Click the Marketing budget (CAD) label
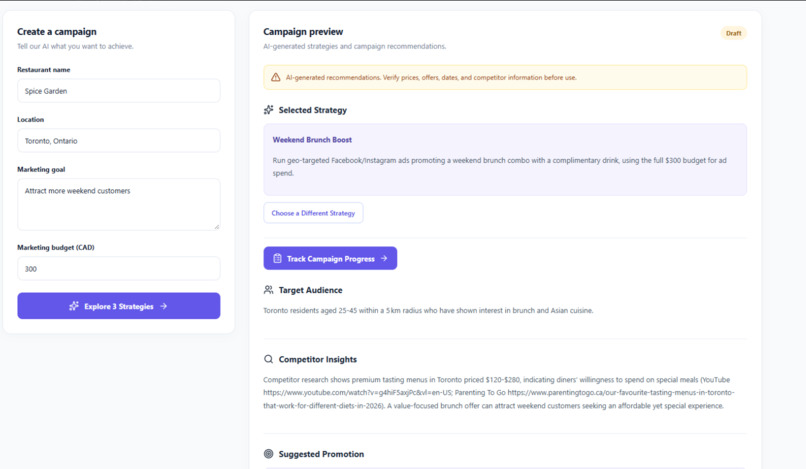Image resolution: width=806 pixels, height=469 pixels. coord(56,247)
